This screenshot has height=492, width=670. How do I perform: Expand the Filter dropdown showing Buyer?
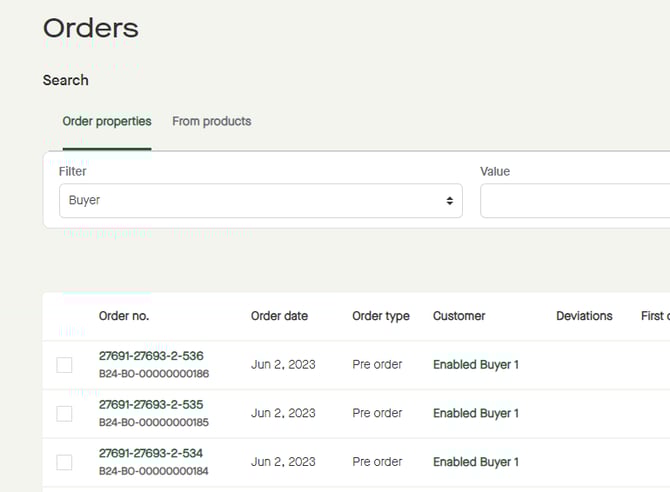point(260,201)
